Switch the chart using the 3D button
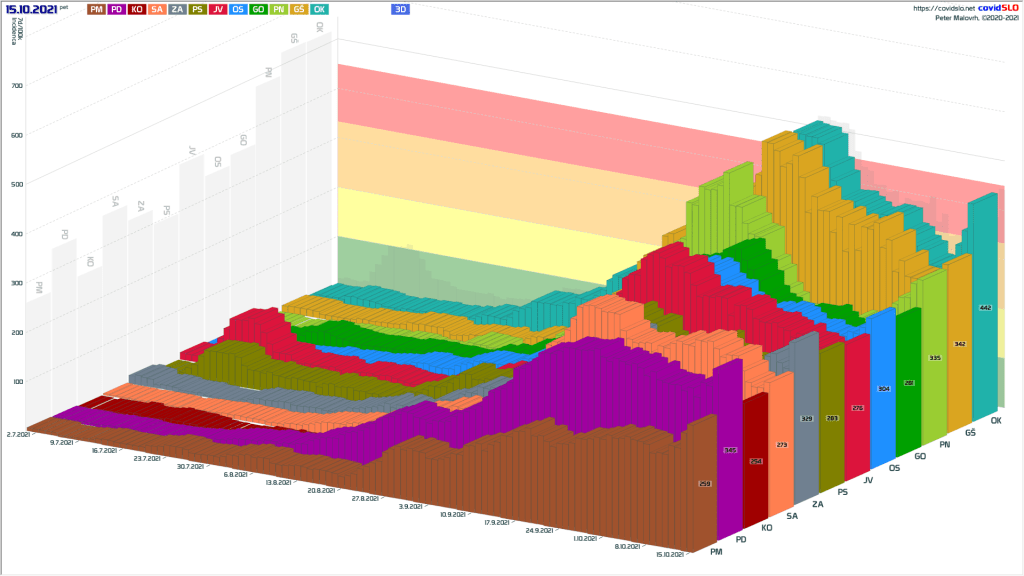Image resolution: width=1024 pixels, height=576 pixels. (400, 9)
